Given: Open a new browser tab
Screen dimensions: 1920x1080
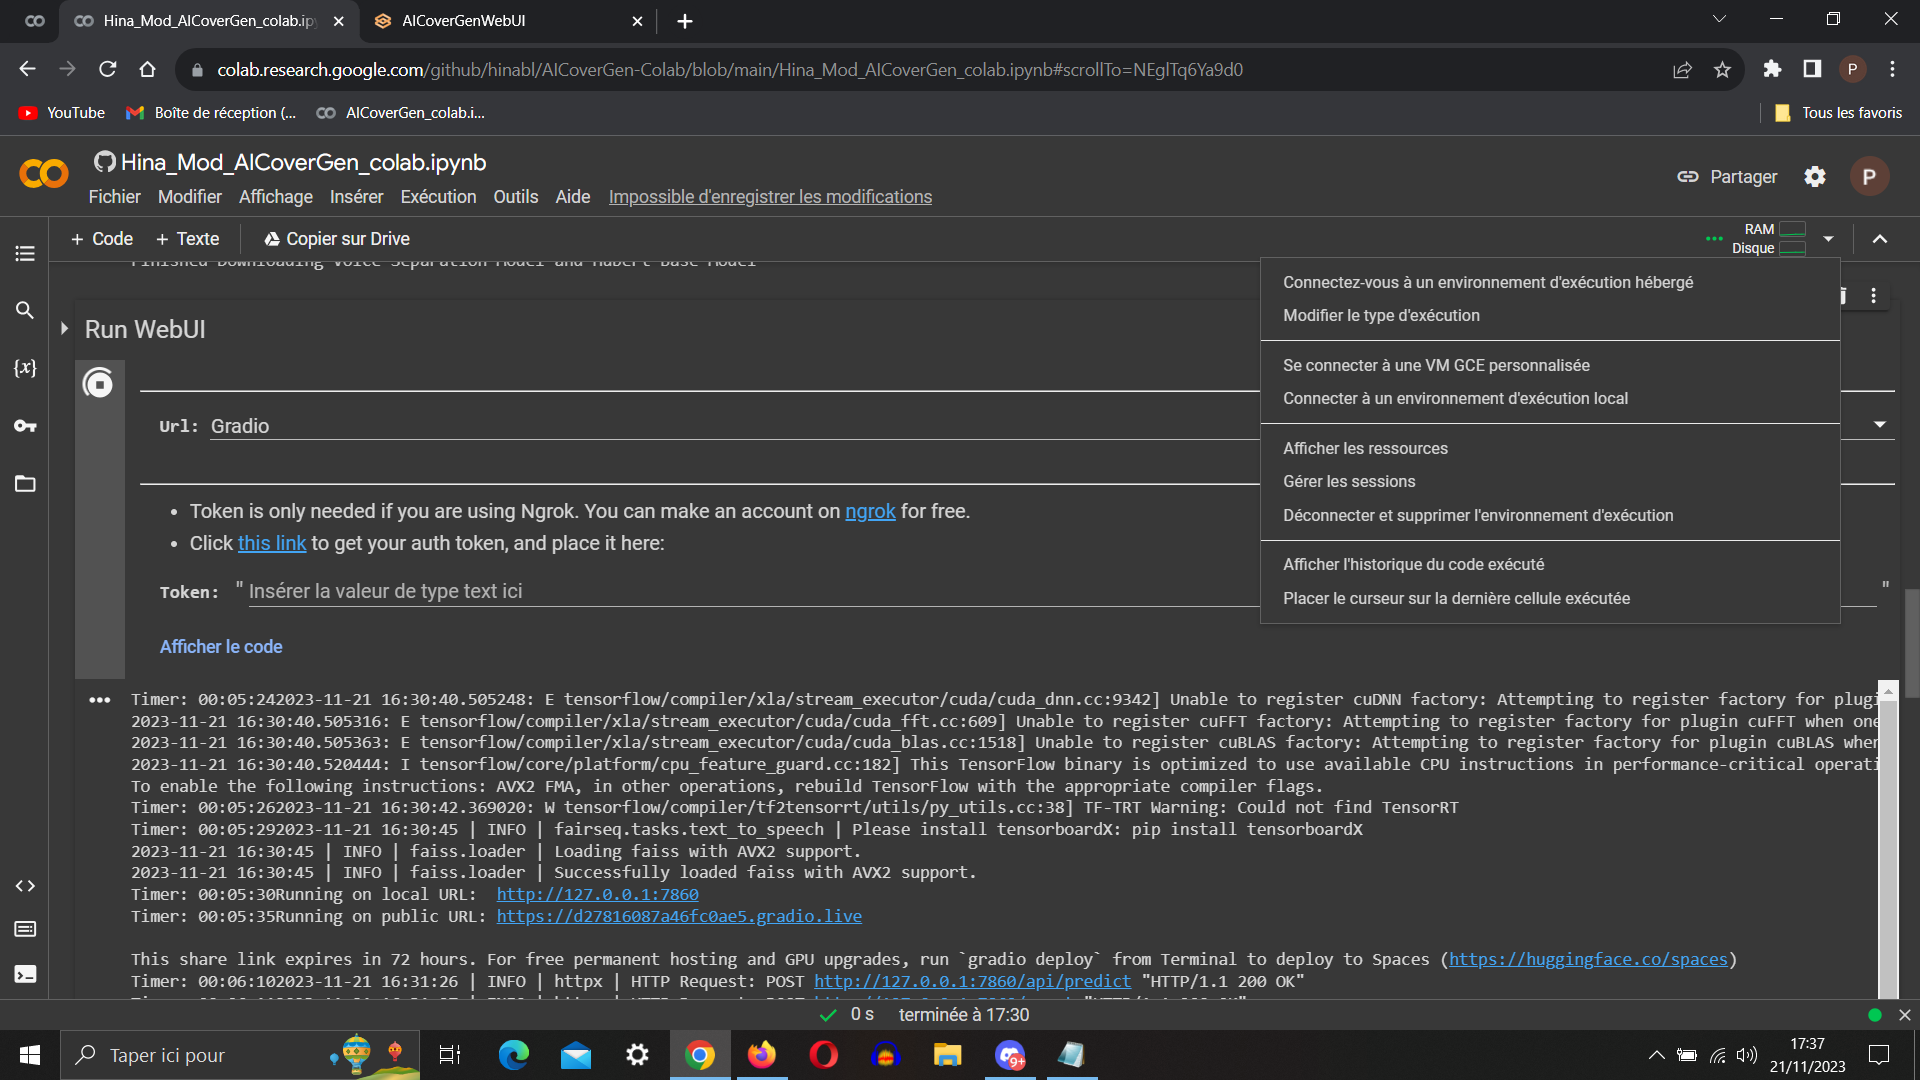Looking at the screenshot, I should [685, 21].
